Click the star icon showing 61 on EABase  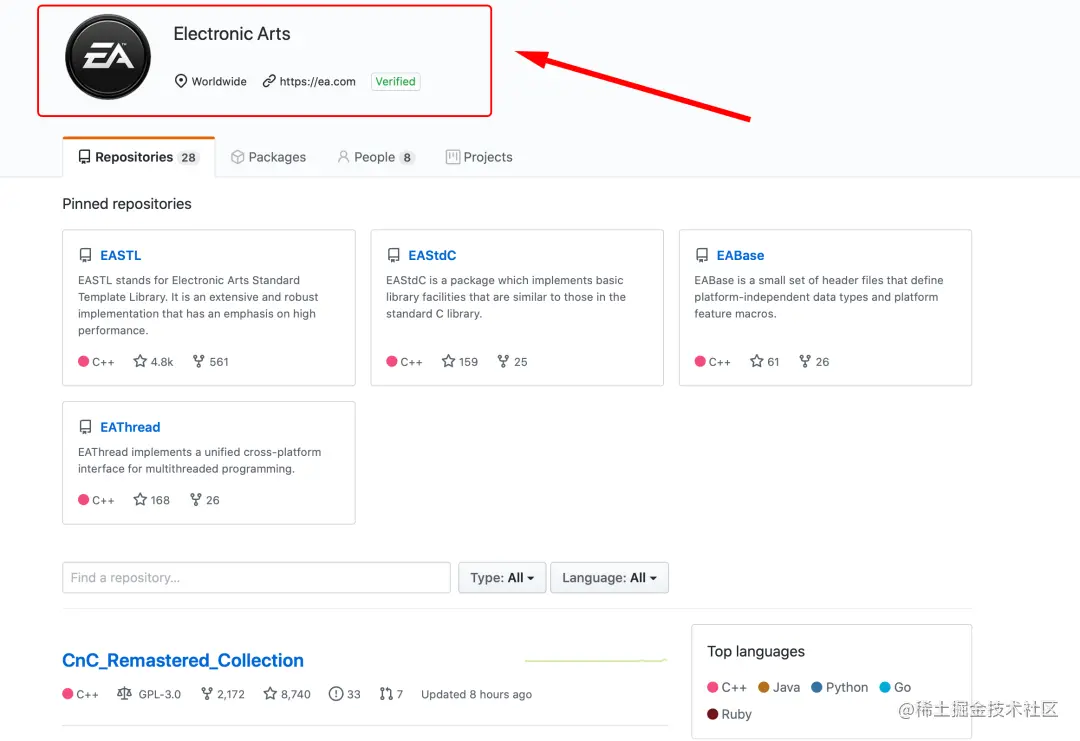click(x=756, y=361)
